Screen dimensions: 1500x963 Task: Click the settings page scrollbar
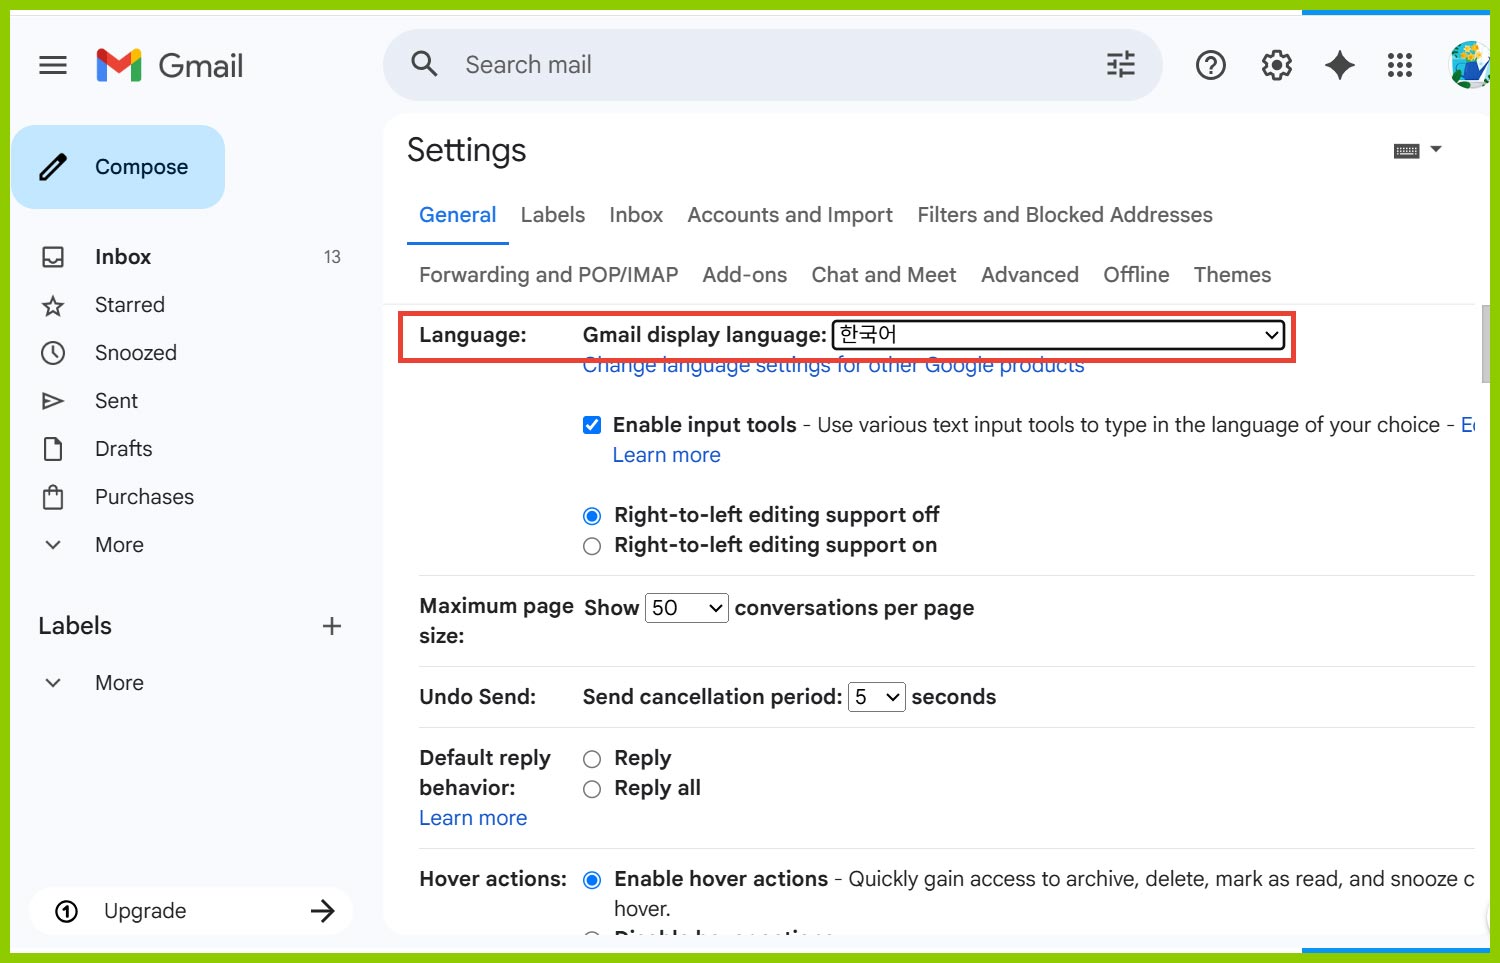[x=1485, y=345]
